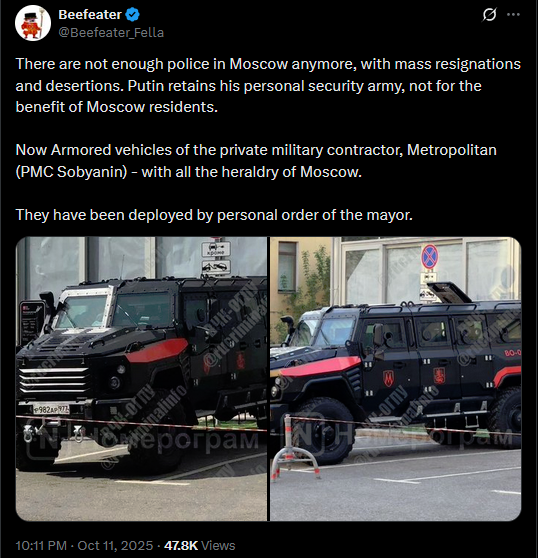
Task: Click the license plate in left photo
Action: pyautogui.click(x=51, y=410)
